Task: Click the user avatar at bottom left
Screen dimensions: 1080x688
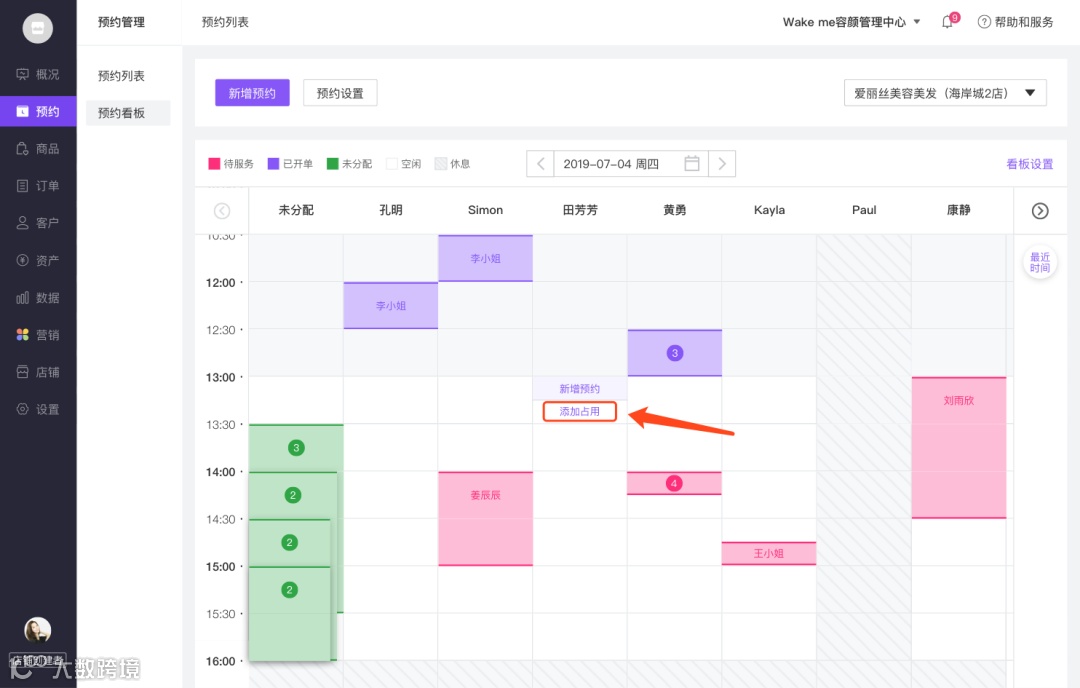Action: pyautogui.click(x=38, y=630)
